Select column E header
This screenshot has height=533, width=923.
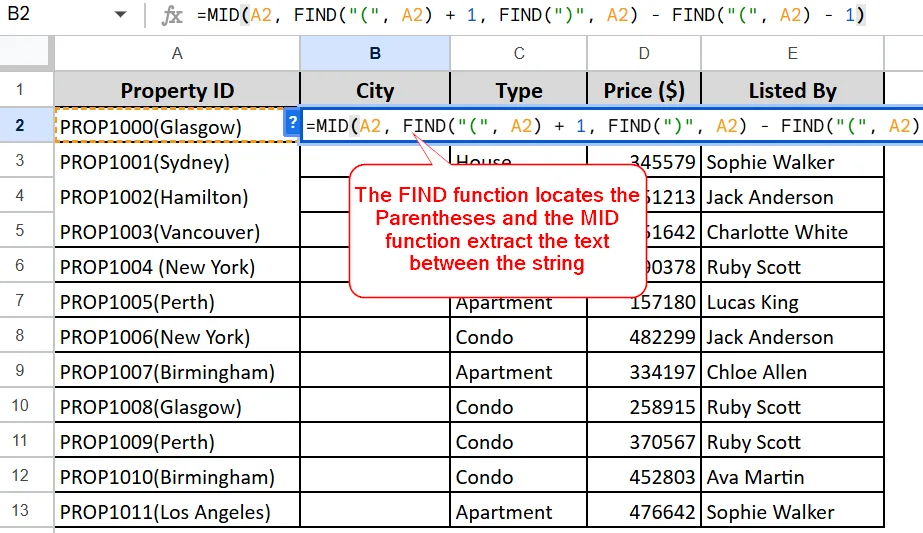(792, 54)
